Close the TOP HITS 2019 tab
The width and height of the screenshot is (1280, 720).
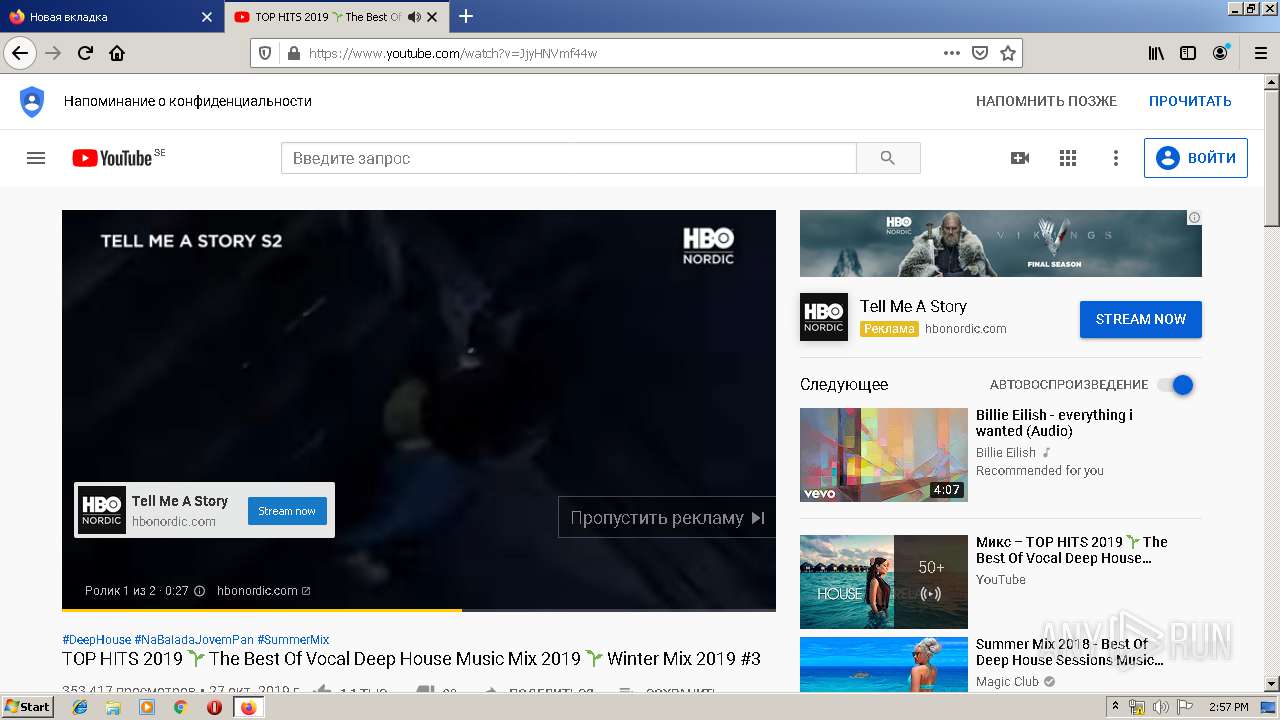pyautogui.click(x=432, y=17)
